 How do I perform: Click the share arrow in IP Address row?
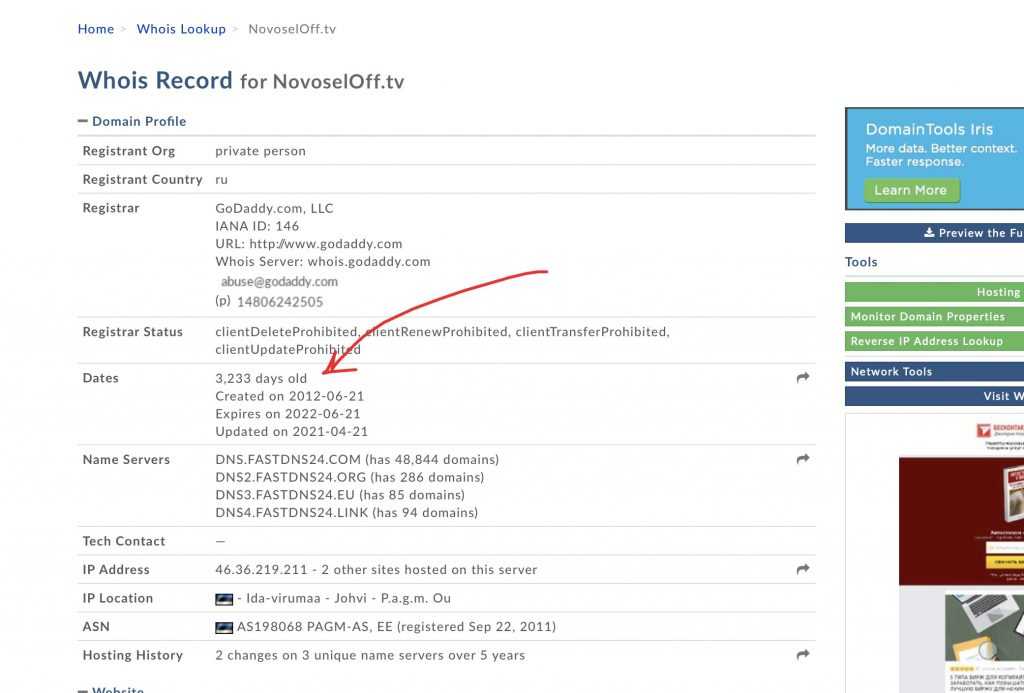(802, 569)
